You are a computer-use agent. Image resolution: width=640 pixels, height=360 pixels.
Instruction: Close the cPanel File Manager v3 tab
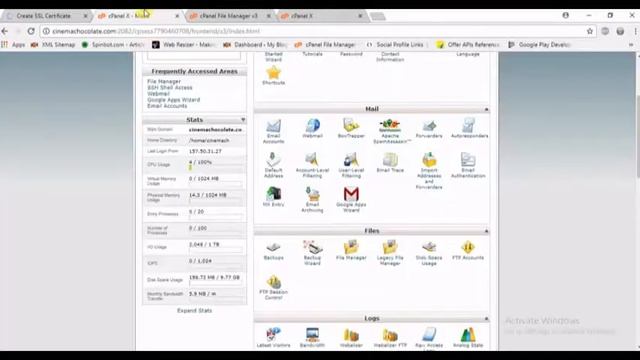(x=269, y=16)
